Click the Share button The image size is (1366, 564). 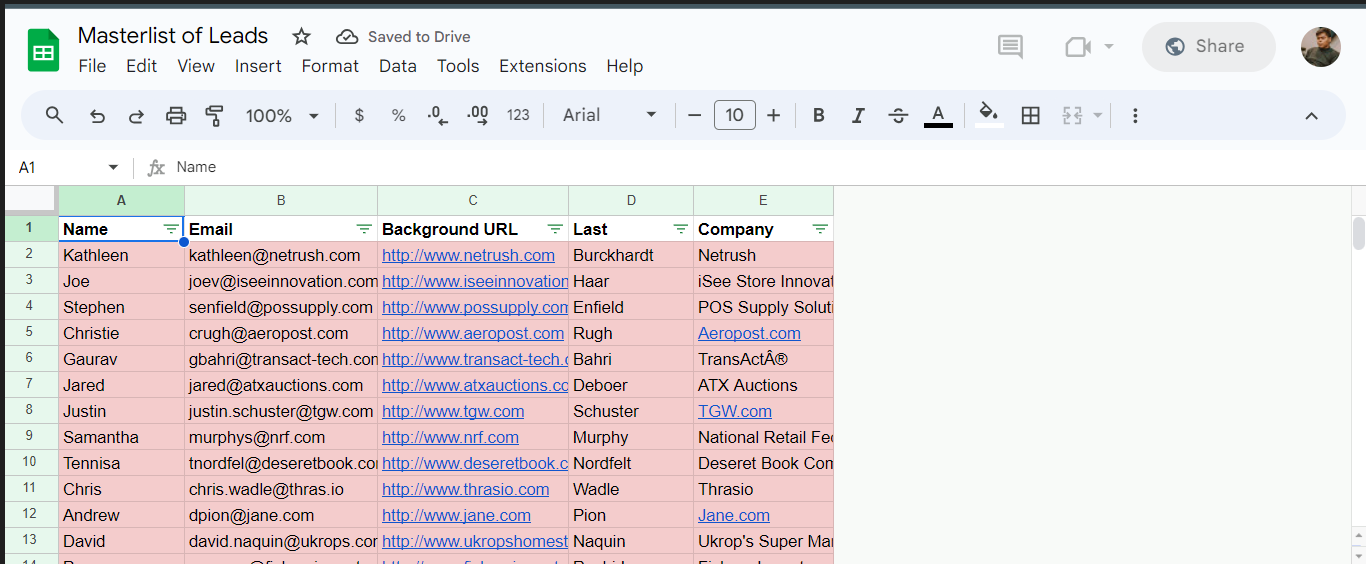click(1208, 46)
